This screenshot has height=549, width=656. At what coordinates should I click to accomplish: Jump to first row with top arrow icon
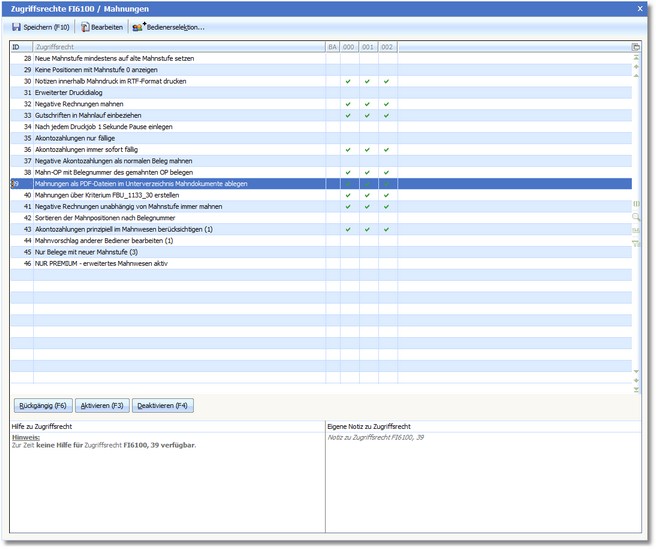click(x=636, y=58)
